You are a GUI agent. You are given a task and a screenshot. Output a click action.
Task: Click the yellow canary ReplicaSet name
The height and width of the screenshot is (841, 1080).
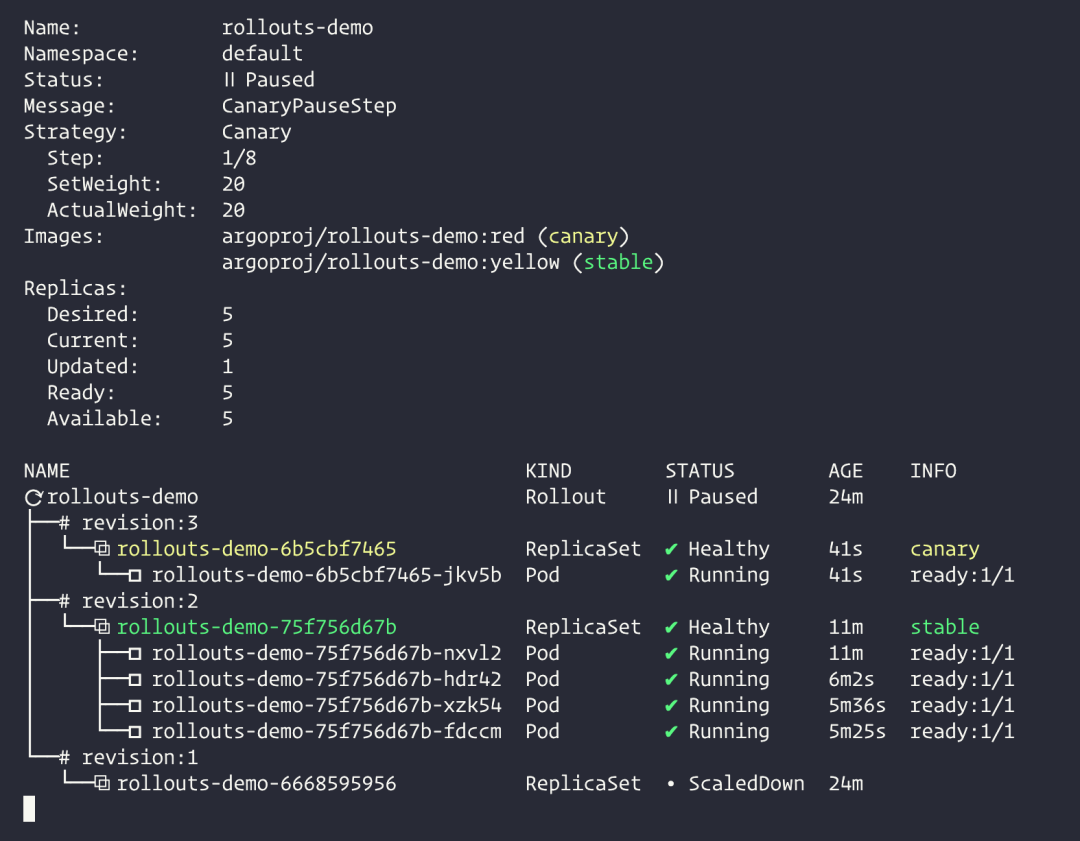pos(257,549)
